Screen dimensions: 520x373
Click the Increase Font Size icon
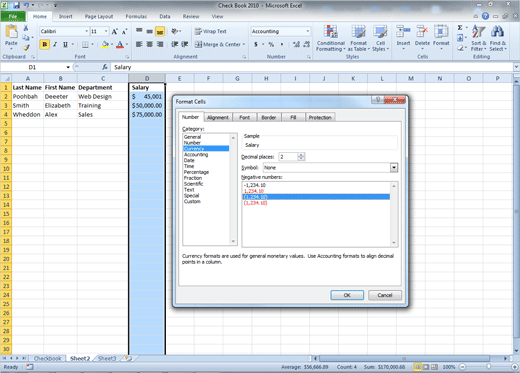click(x=115, y=32)
